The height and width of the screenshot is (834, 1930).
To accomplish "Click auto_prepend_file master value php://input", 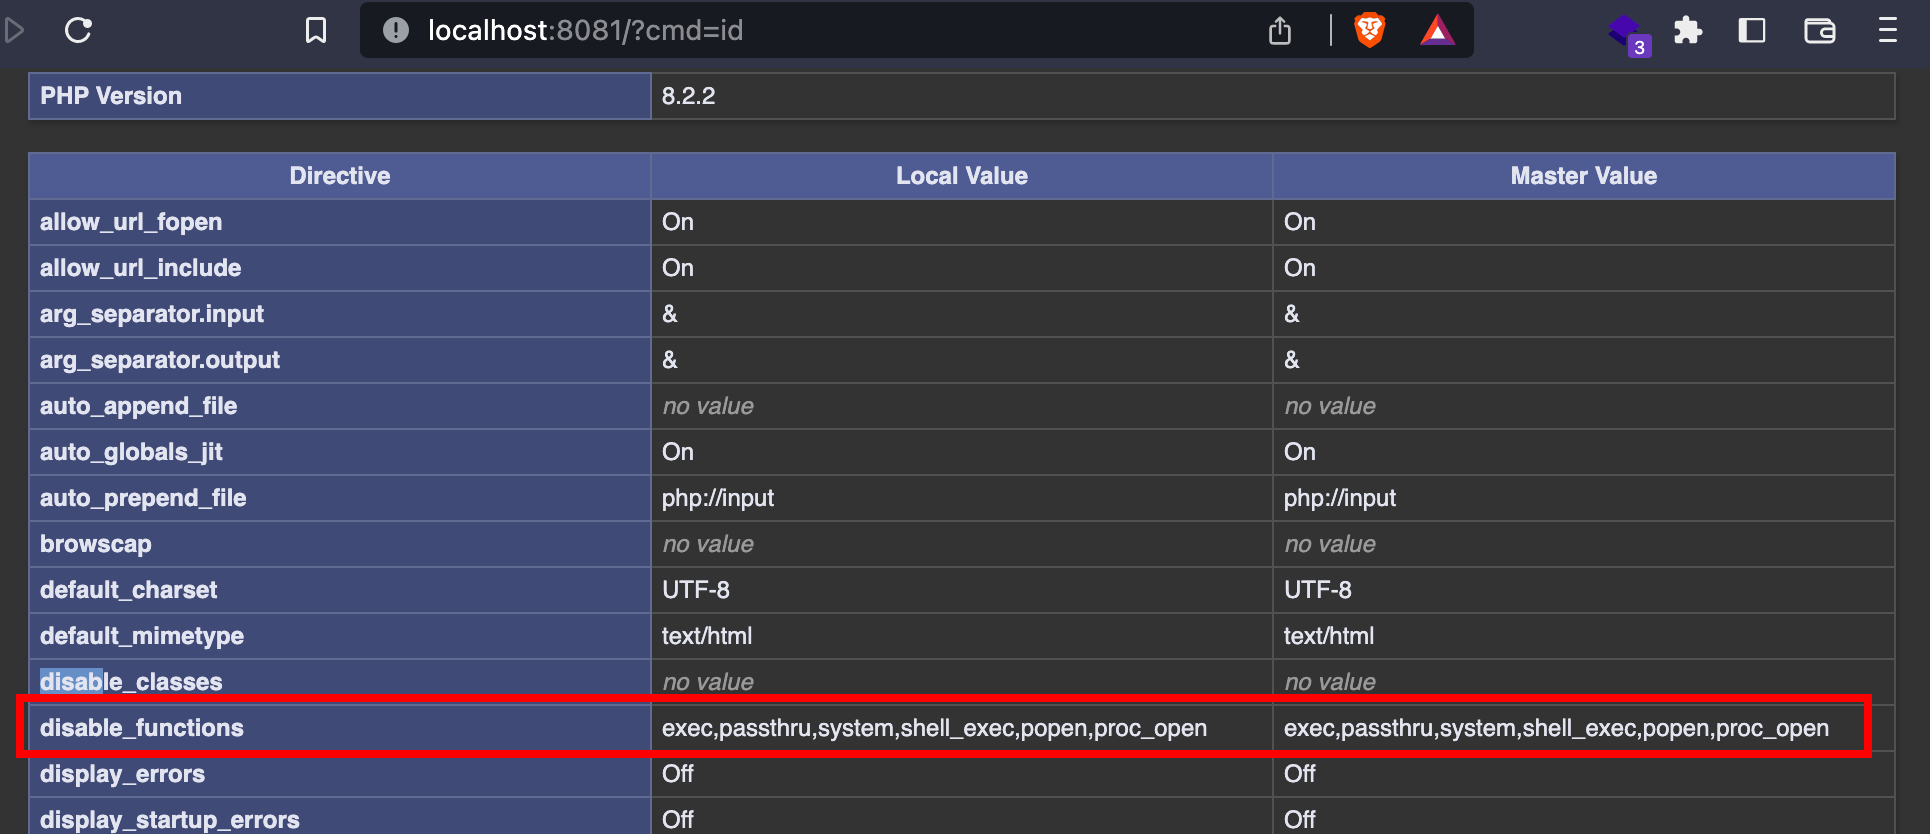I will pyautogui.click(x=1340, y=498).
